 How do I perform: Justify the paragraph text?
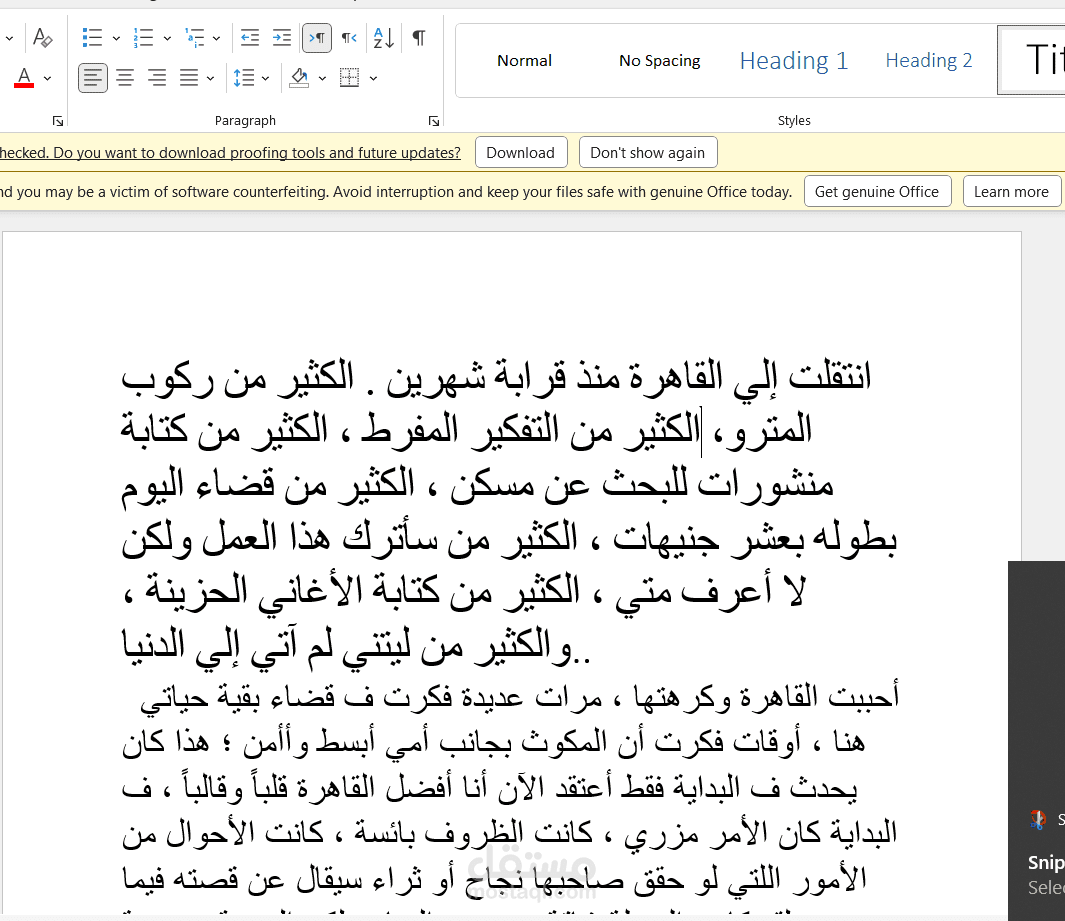(189, 77)
